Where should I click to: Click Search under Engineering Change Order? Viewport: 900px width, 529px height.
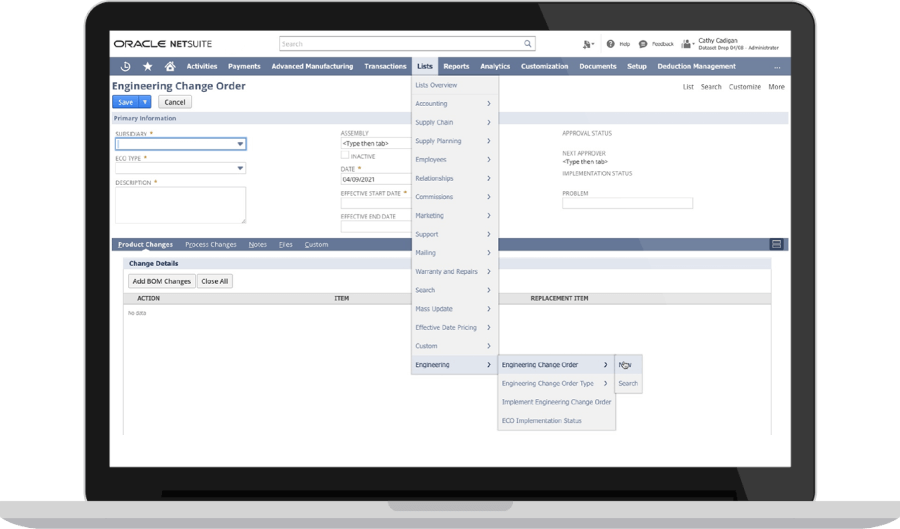click(x=628, y=383)
